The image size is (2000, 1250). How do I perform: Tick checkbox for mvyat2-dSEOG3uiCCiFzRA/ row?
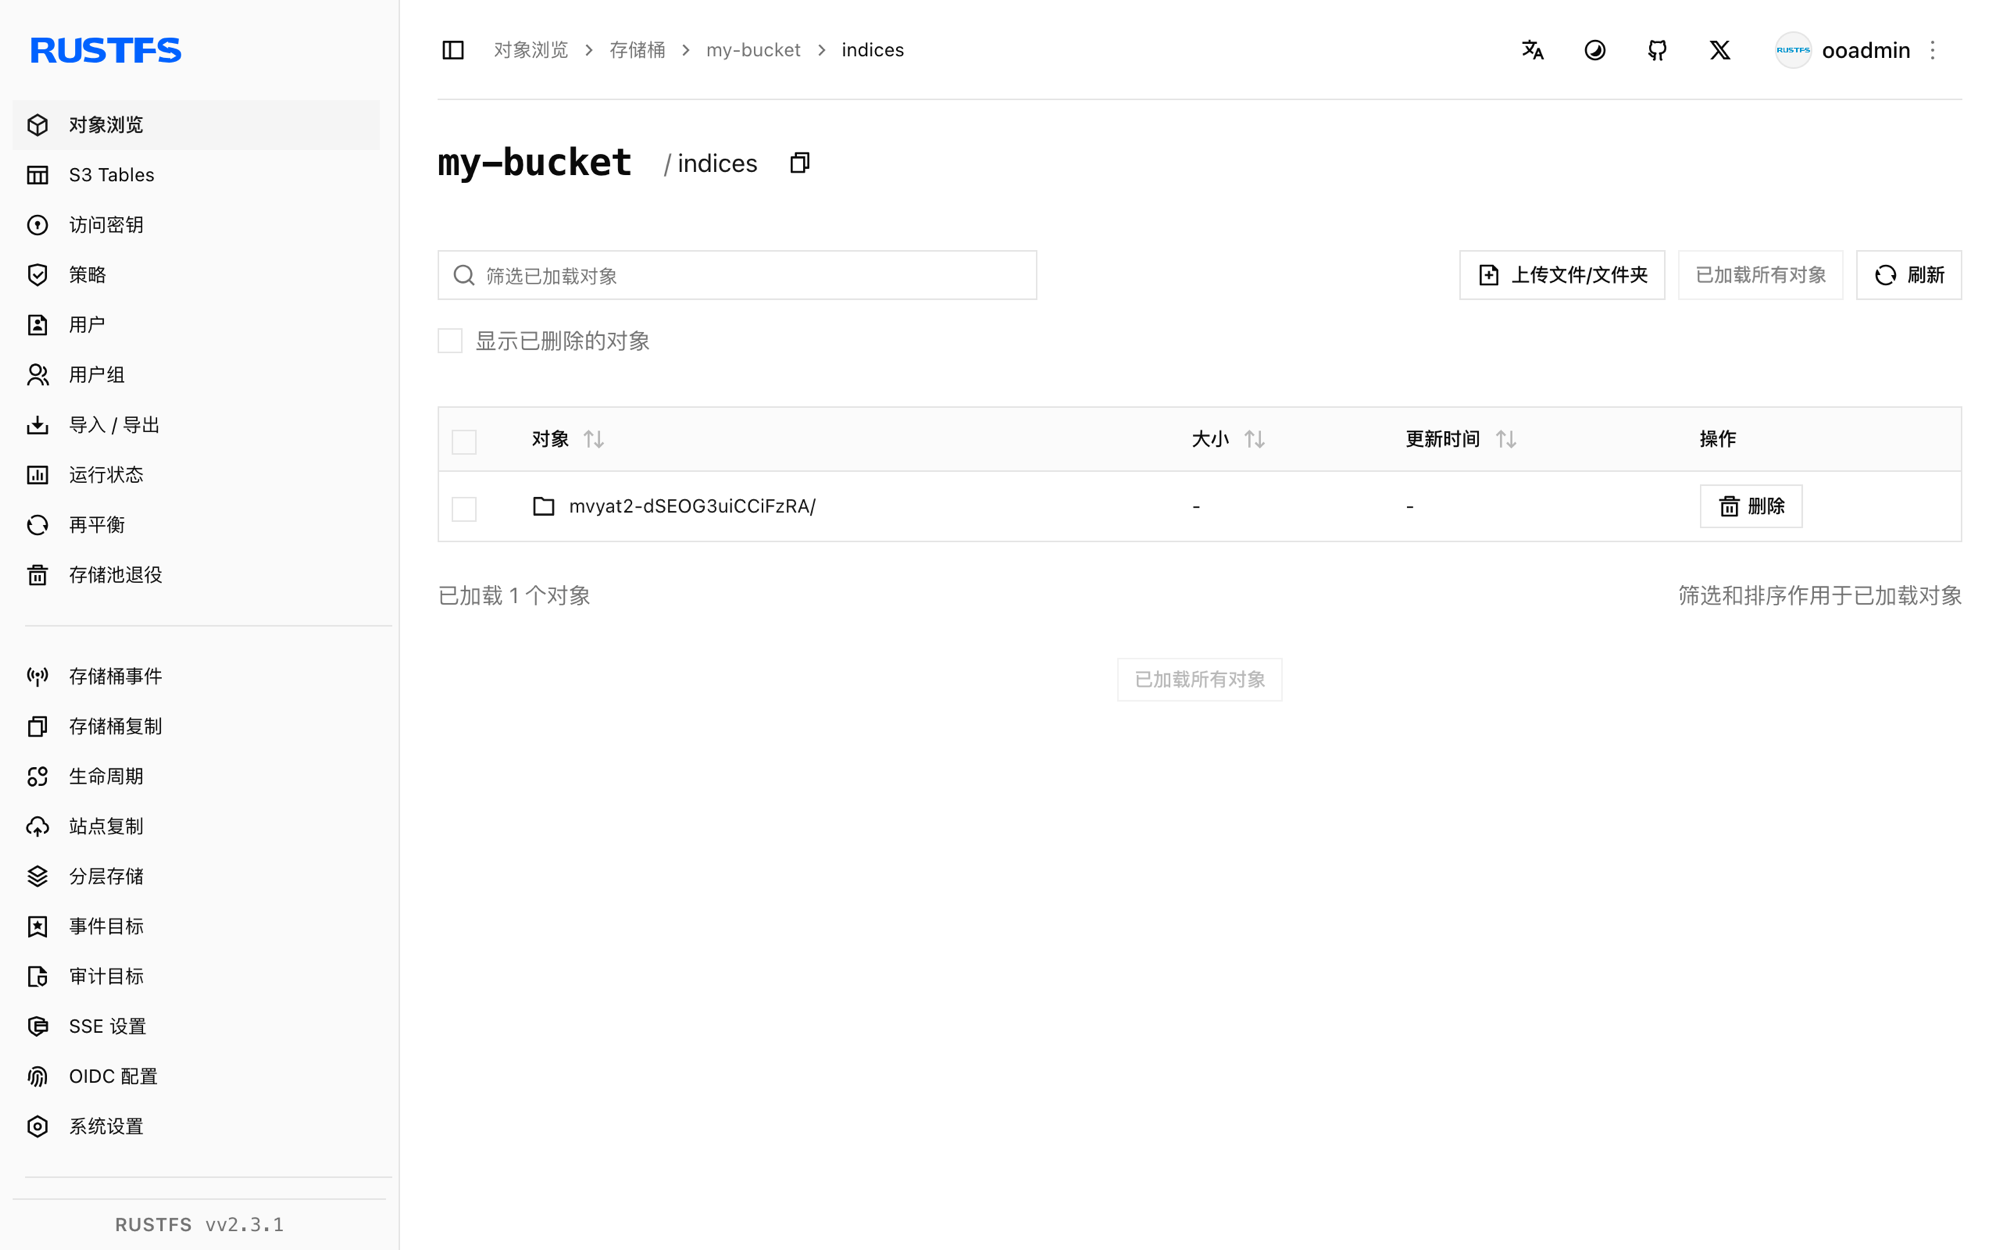click(464, 508)
